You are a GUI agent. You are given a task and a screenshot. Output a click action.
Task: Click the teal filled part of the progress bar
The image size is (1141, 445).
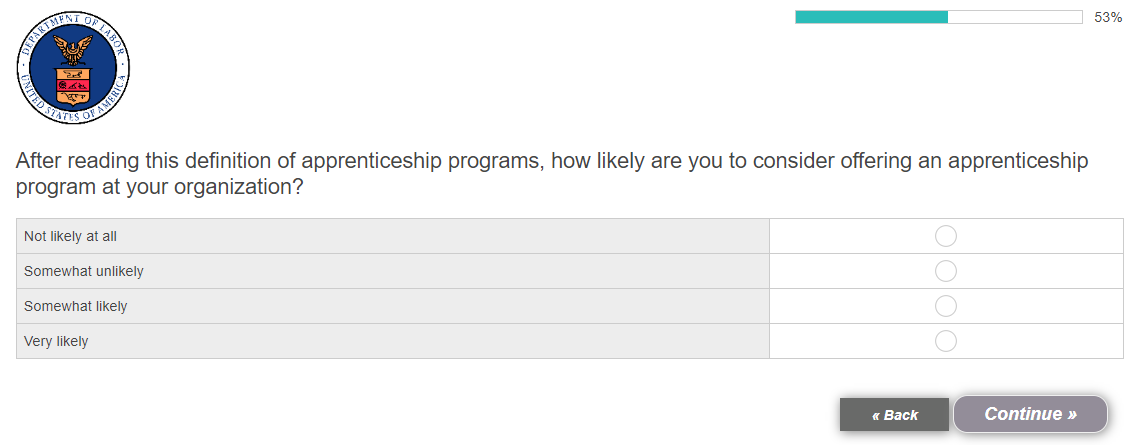871,17
